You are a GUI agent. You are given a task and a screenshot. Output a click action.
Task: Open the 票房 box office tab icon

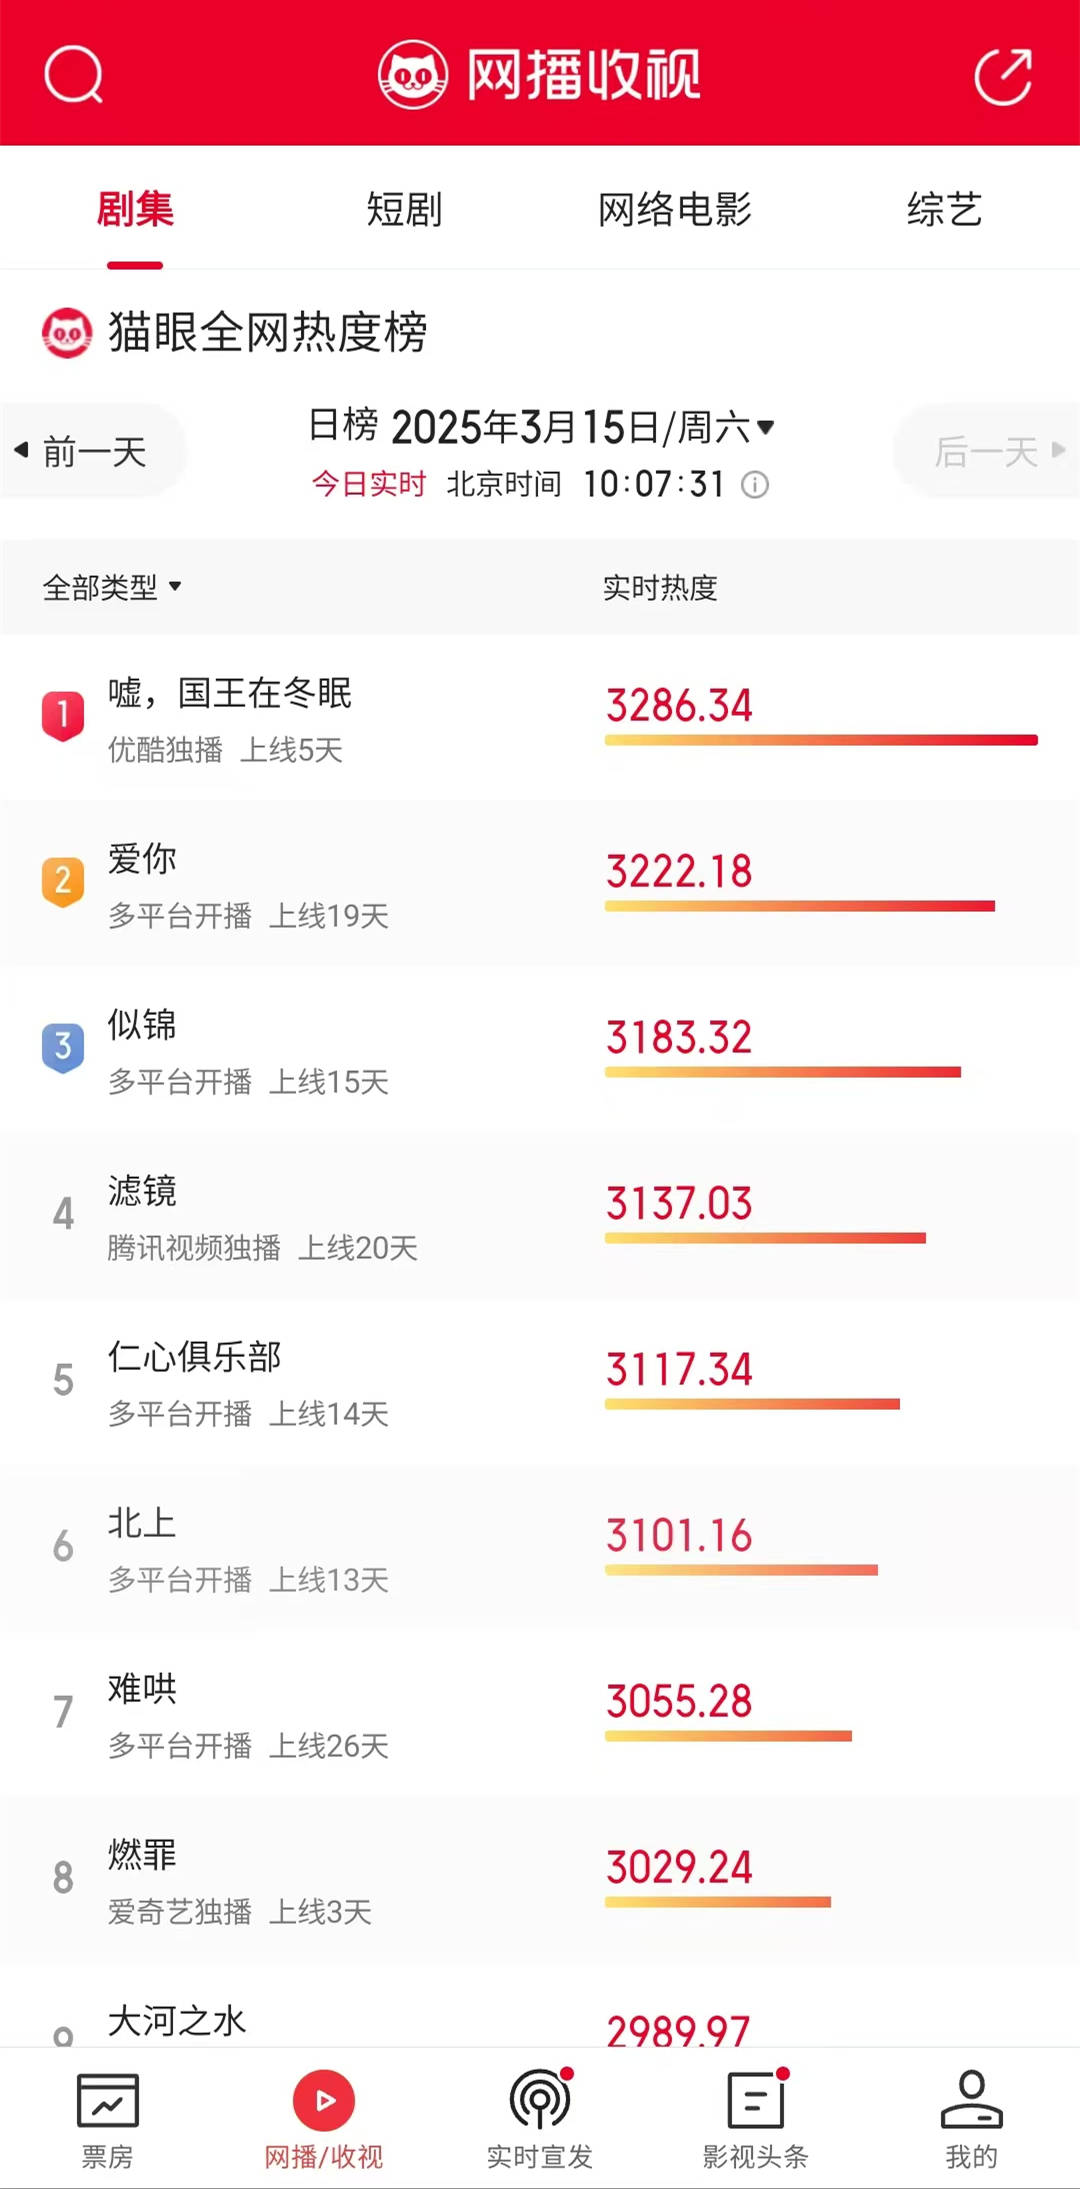point(107,2100)
